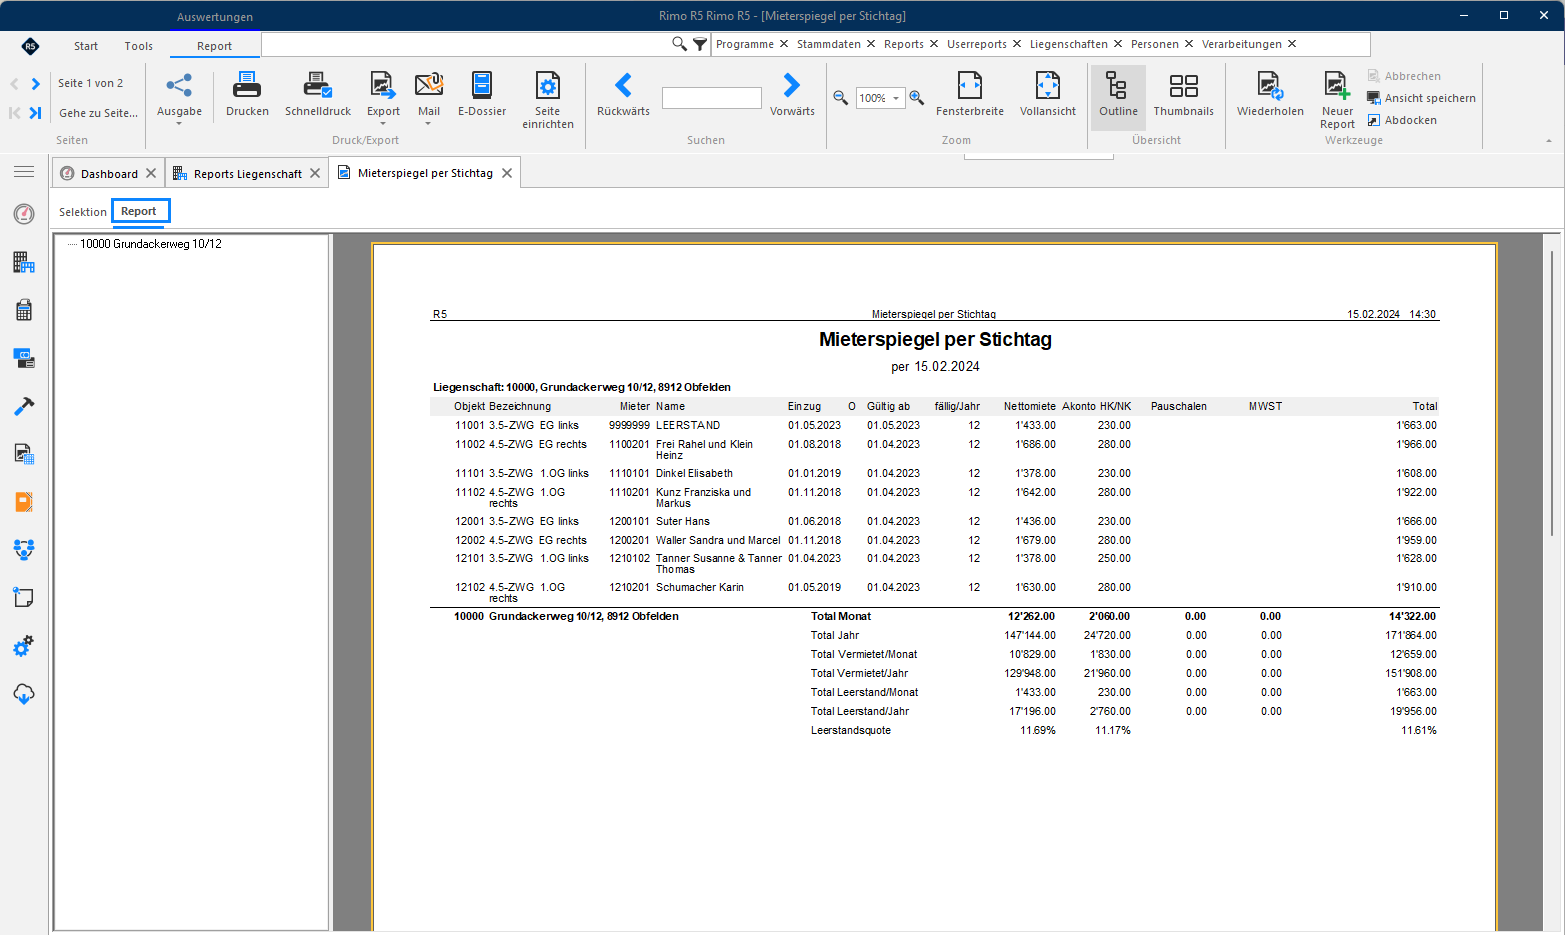This screenshot has width=1565, height=935.
Task: Open the Tools ribbon tab
Action: (x=139, y=46)
